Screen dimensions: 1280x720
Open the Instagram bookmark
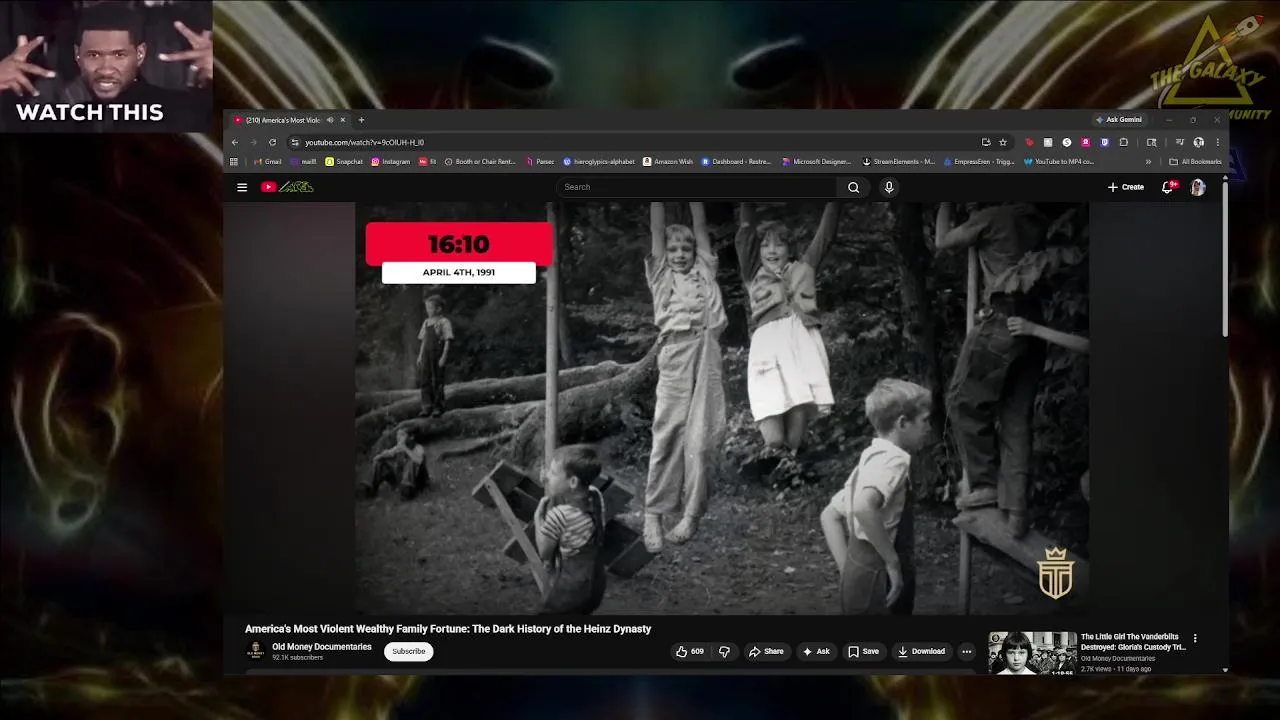pos(391,161)
